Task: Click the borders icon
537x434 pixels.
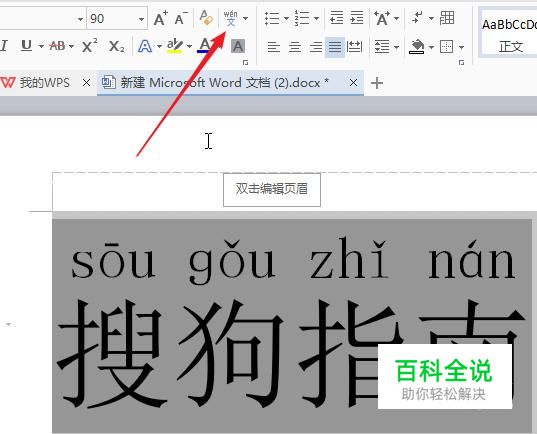Action: 446,47
